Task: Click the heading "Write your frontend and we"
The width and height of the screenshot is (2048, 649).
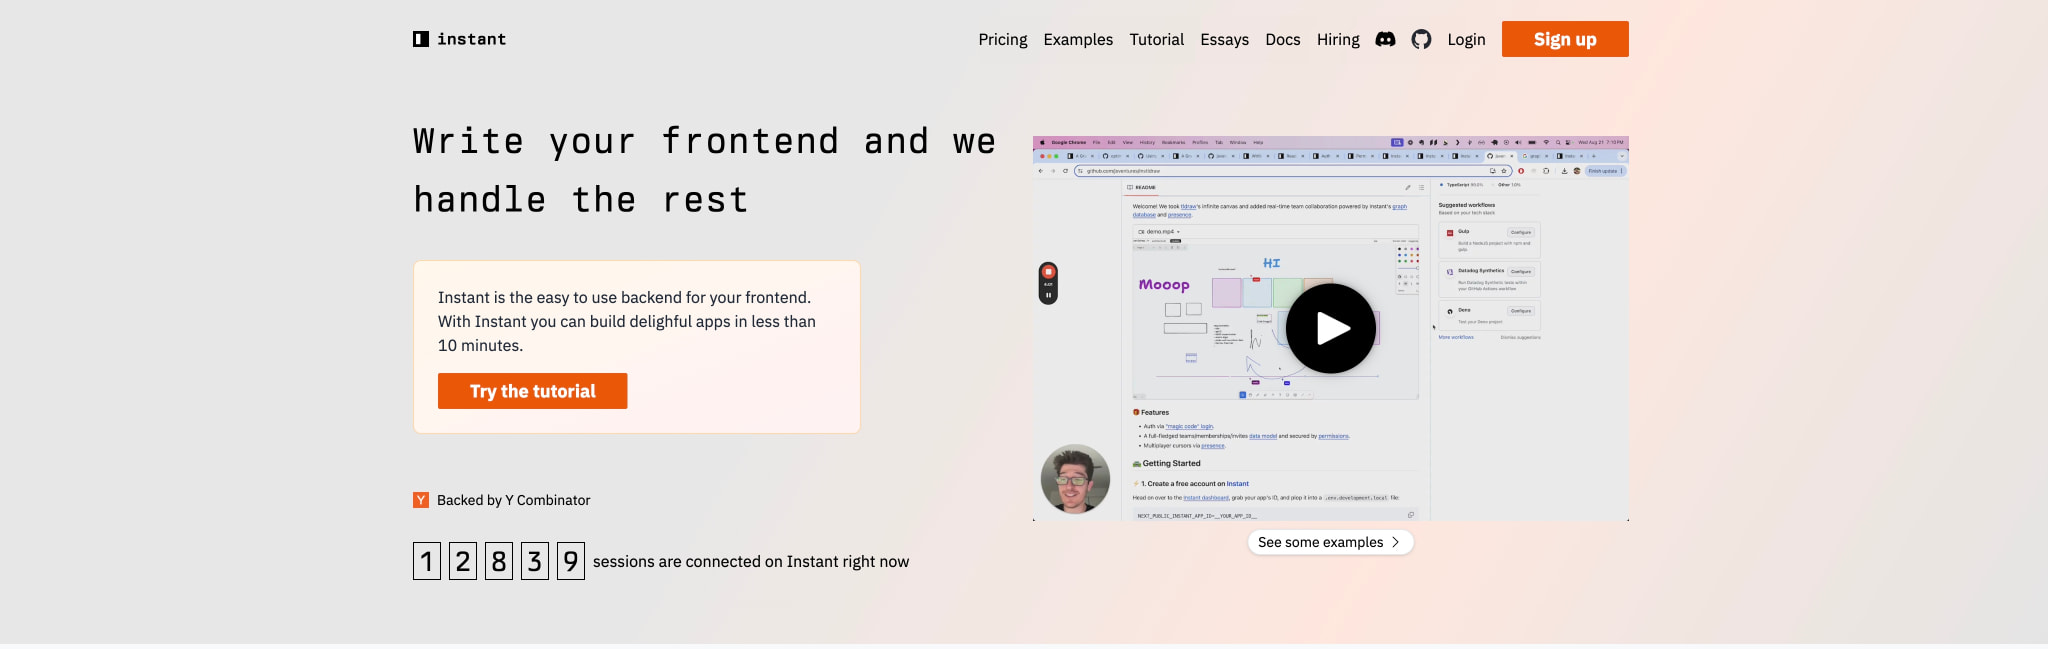Action: (705, 141)
